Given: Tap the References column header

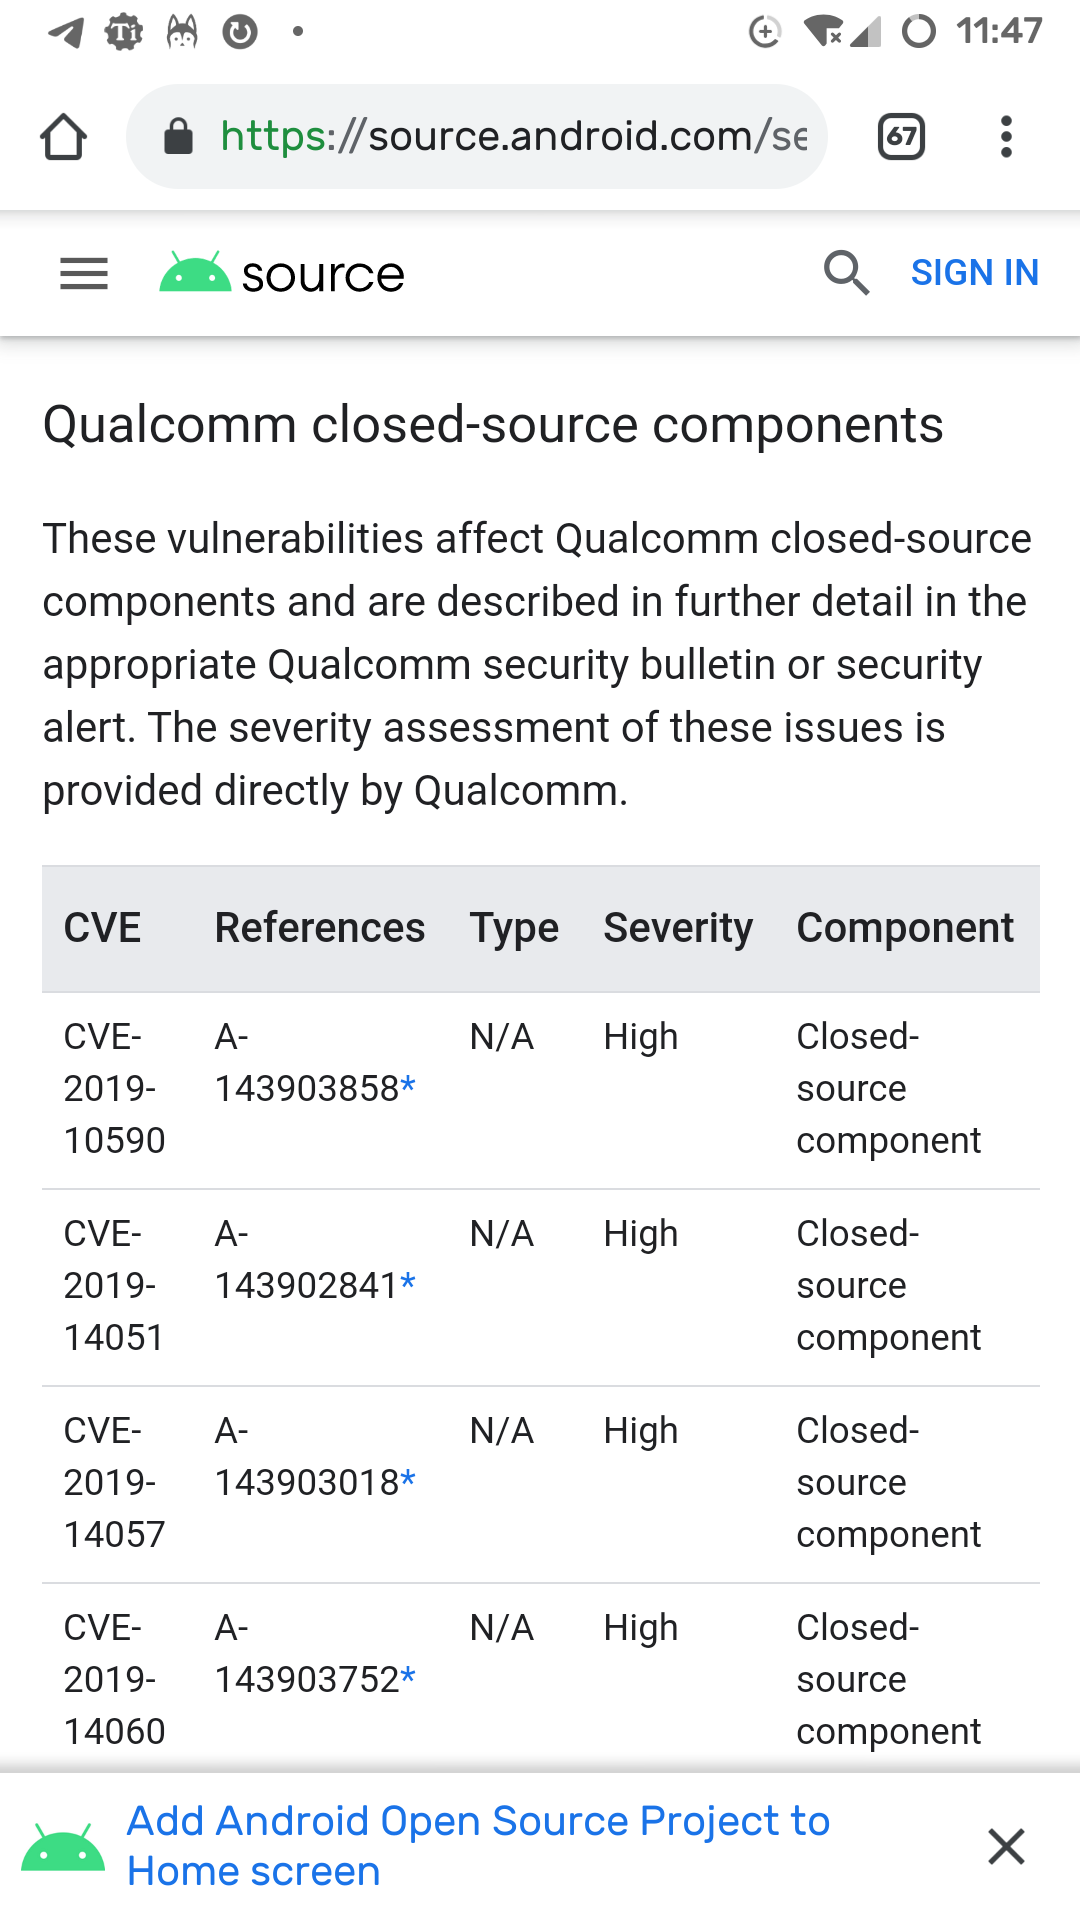Looking at the screenshot, I should click(x=320, y=928).
